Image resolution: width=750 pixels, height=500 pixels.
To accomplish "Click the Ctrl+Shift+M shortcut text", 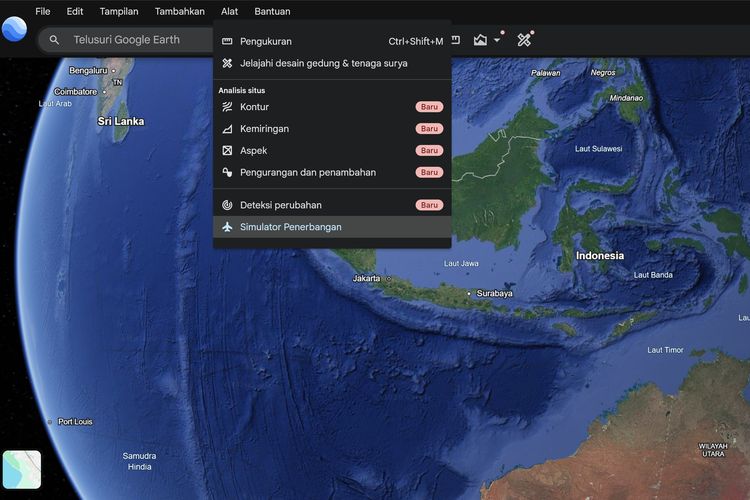I will click(416, 42).
